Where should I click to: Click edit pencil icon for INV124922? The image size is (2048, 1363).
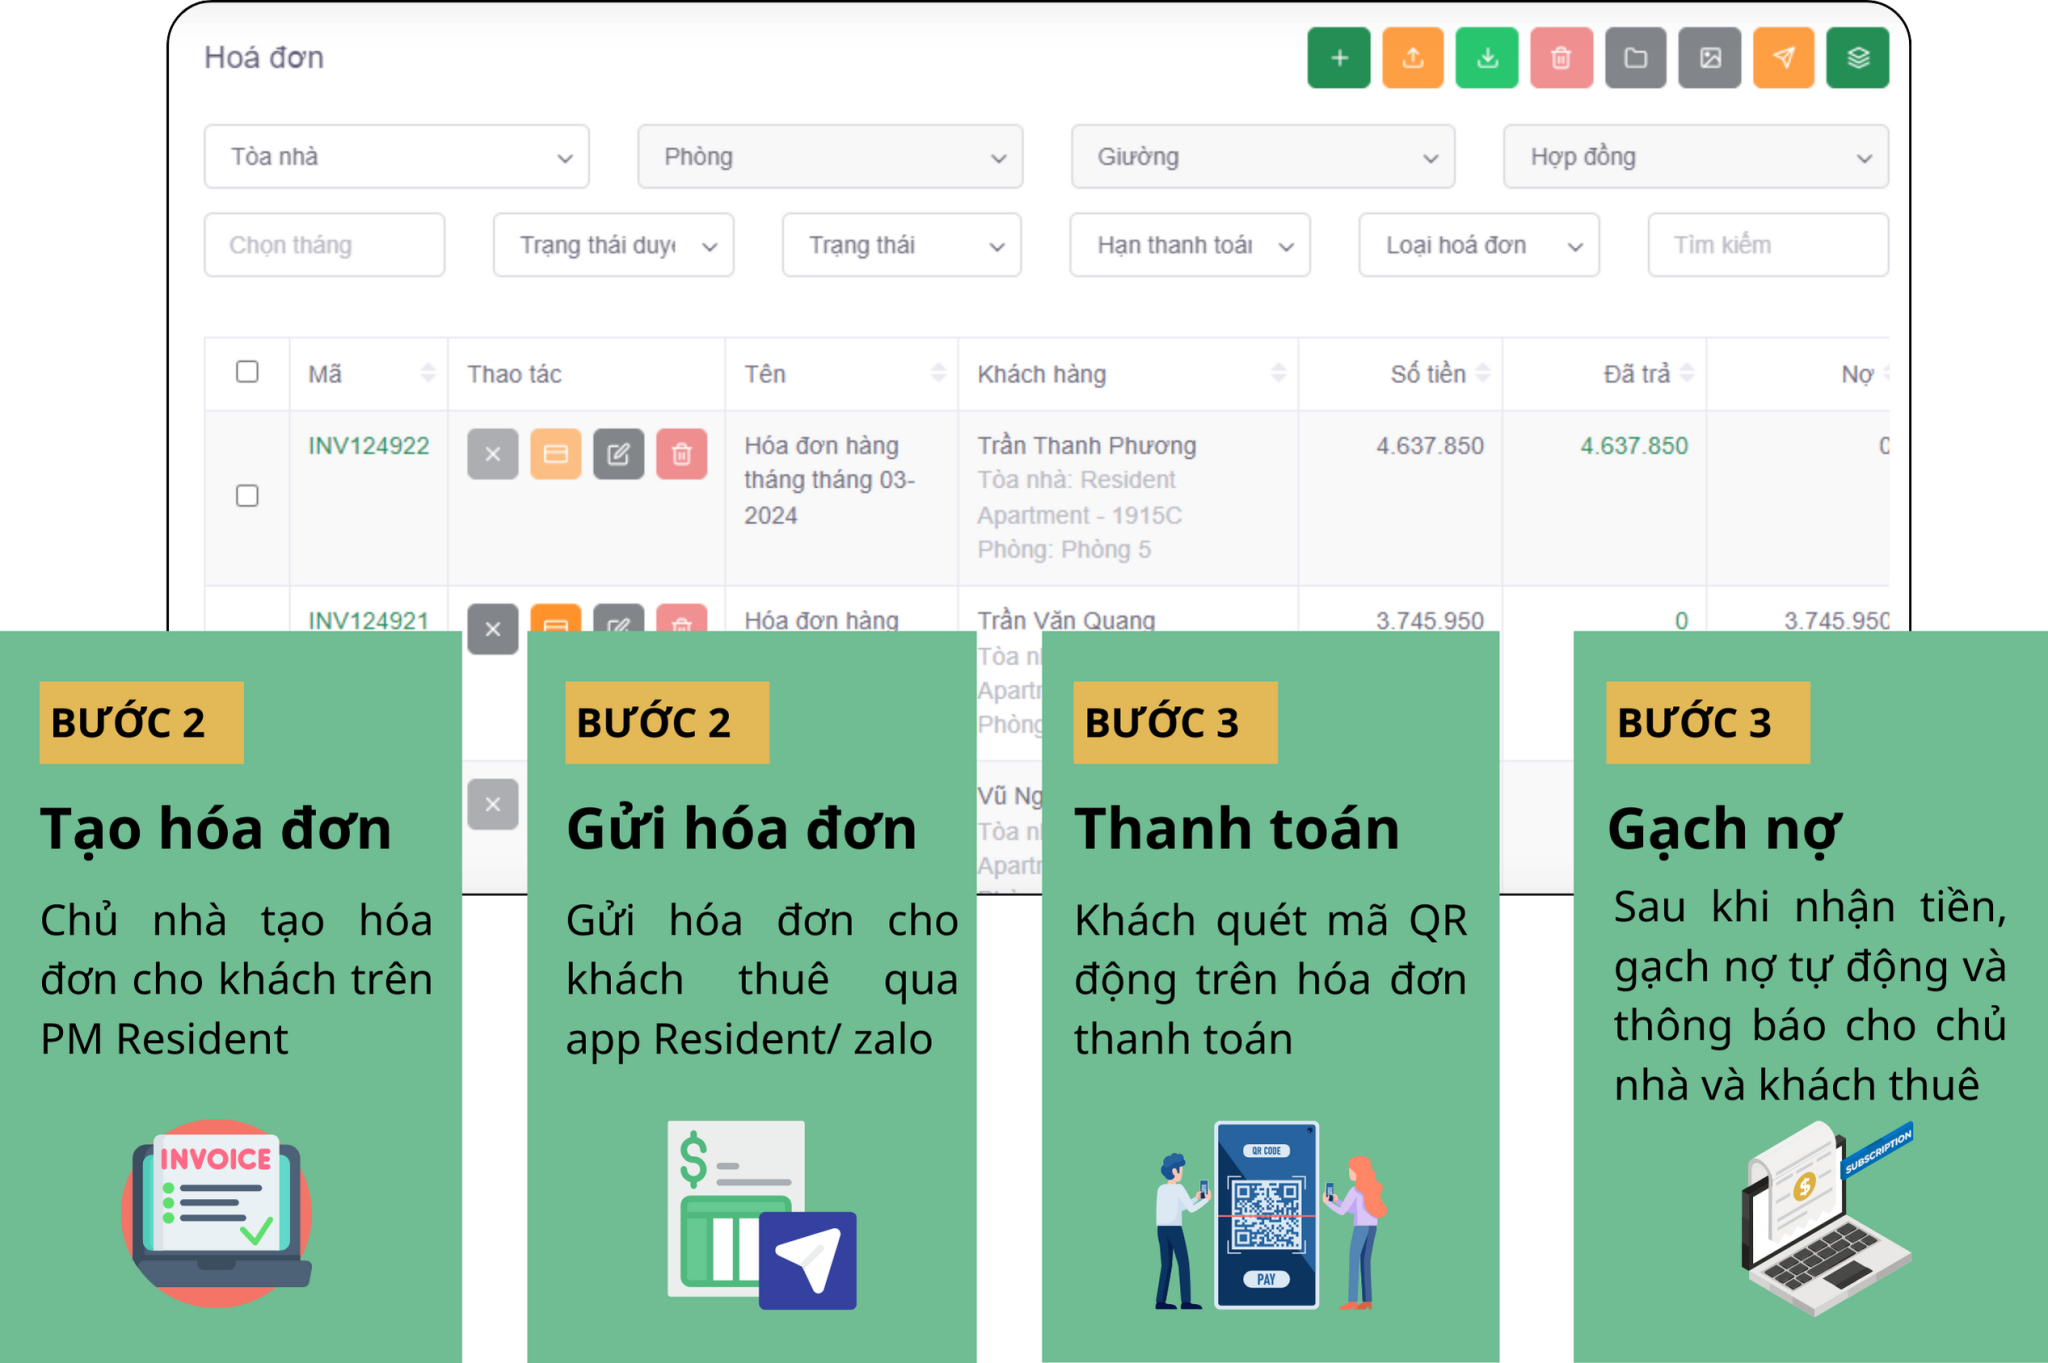click(618, 454)
